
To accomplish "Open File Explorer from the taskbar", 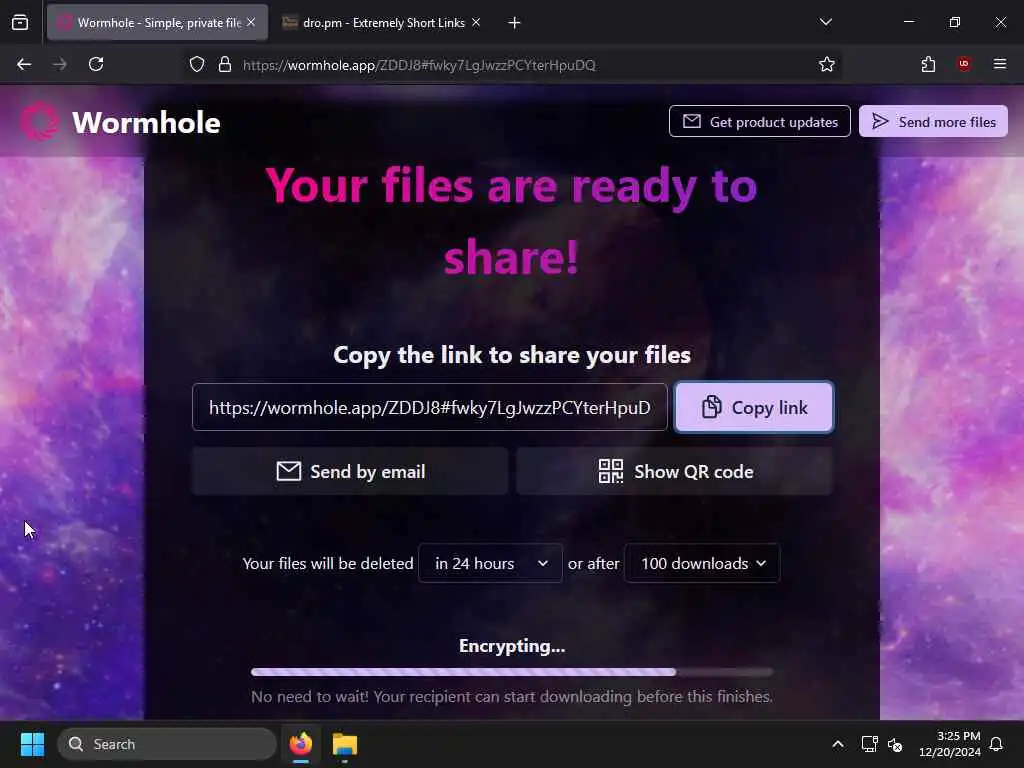I will [x=345, y=744].
